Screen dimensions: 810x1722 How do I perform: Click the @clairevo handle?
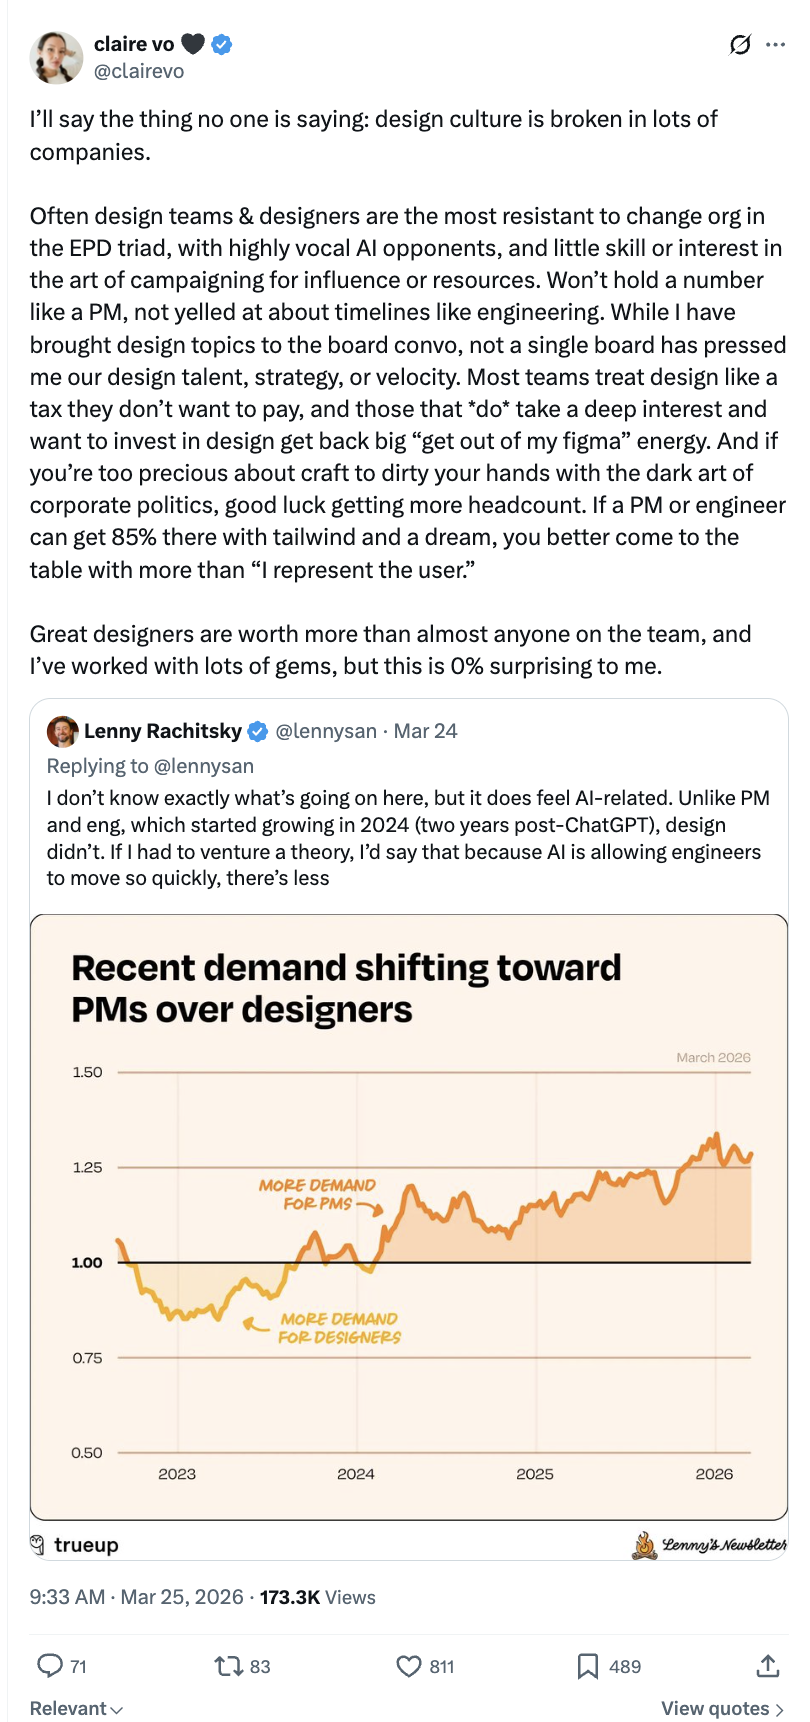click(139, 71)
